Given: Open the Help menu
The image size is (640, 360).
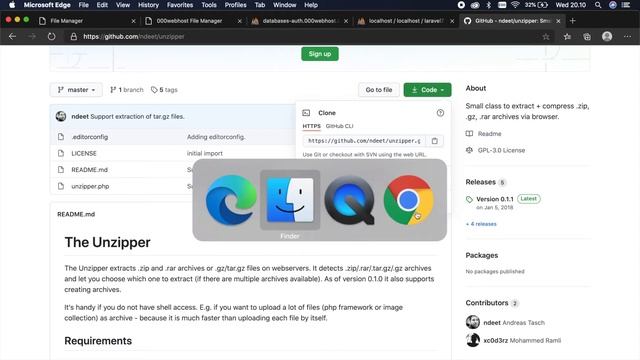Looking at the screenshot, I should click(x=311, y=5).
